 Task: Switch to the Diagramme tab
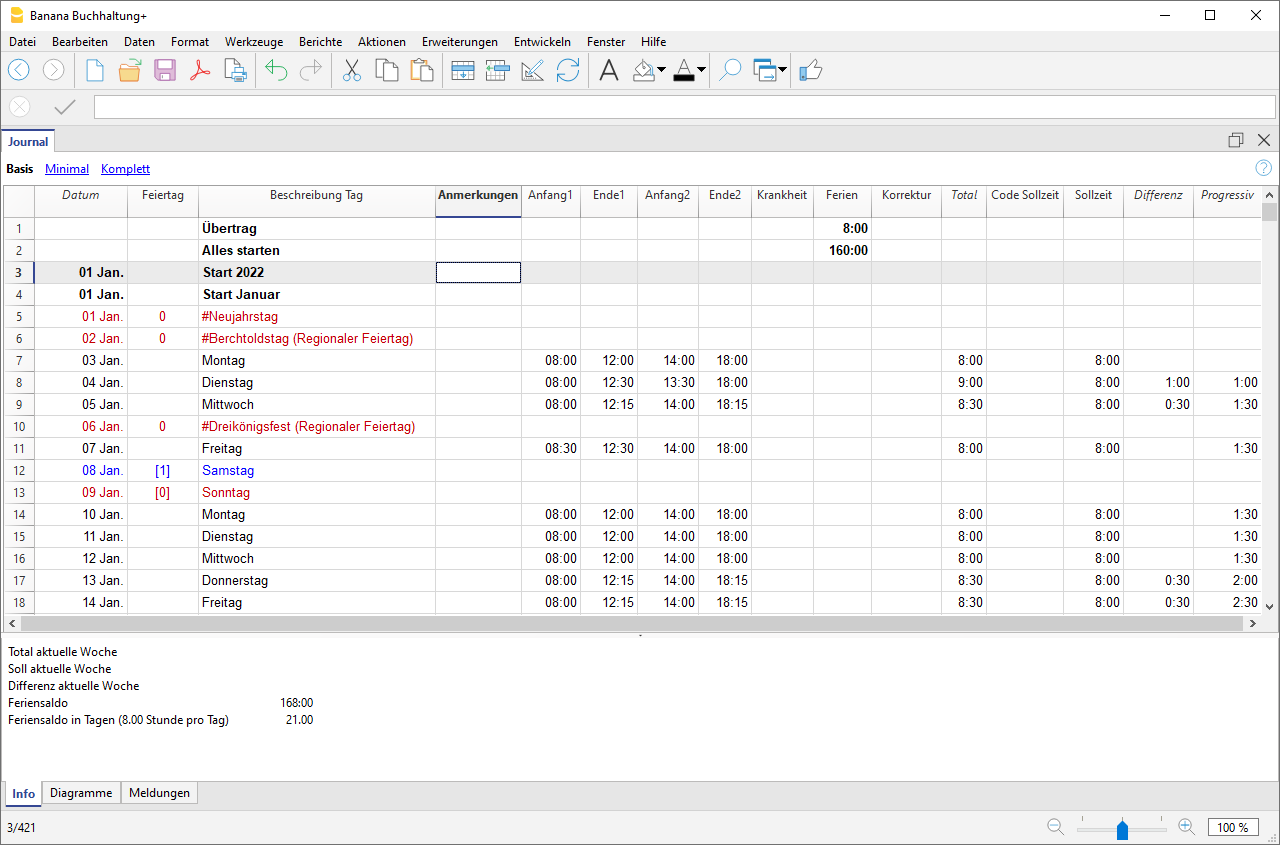[x=81, y=793]
